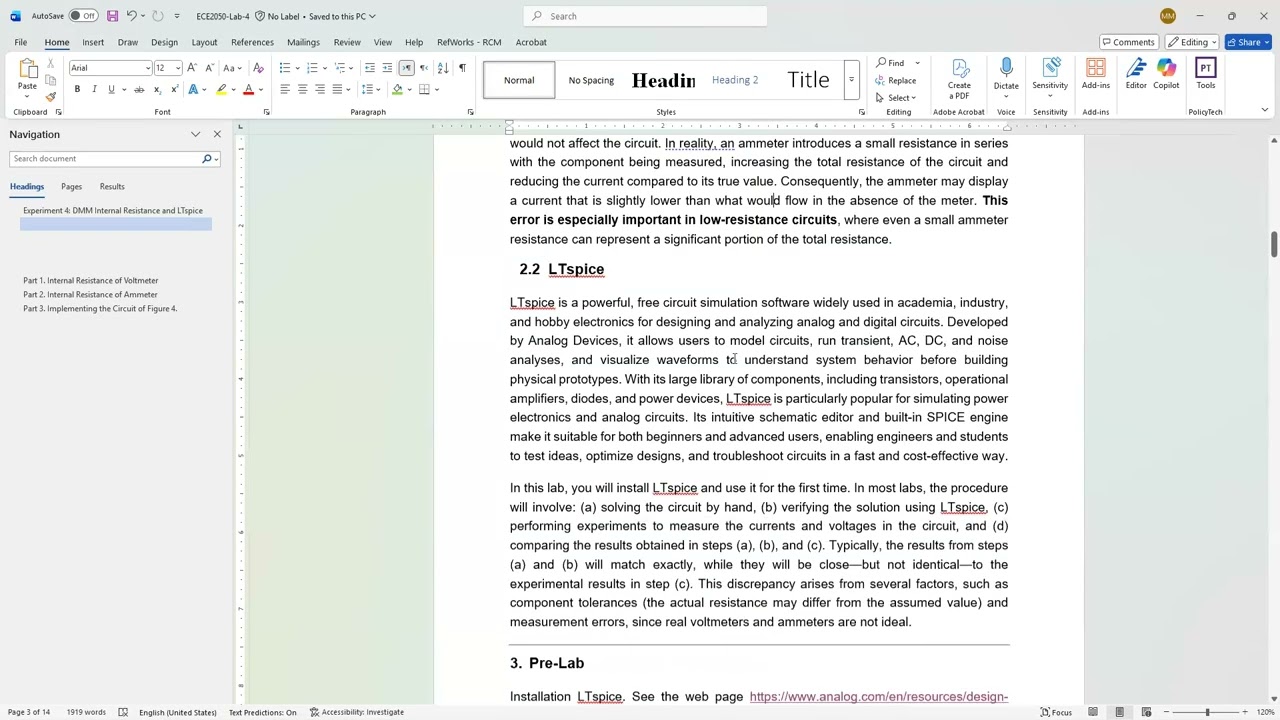Image resolution: width=1280 pixels, height=720 pixels.
Task: Apply the Heading 2 style
Action: click(735, 80)
